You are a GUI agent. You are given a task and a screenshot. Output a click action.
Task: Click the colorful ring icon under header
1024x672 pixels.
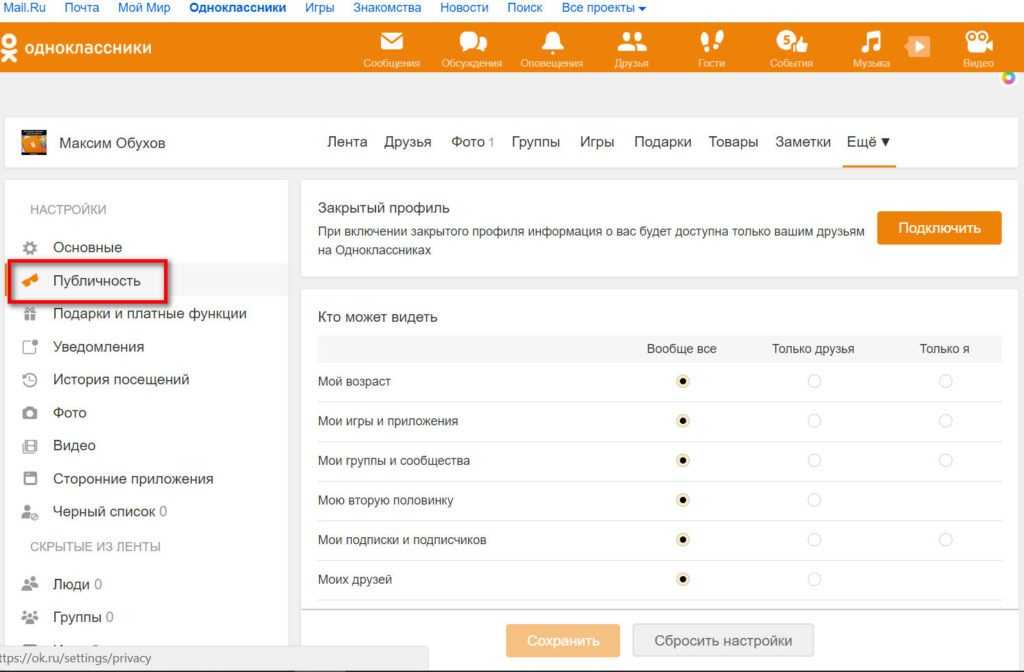[1009, 78]
